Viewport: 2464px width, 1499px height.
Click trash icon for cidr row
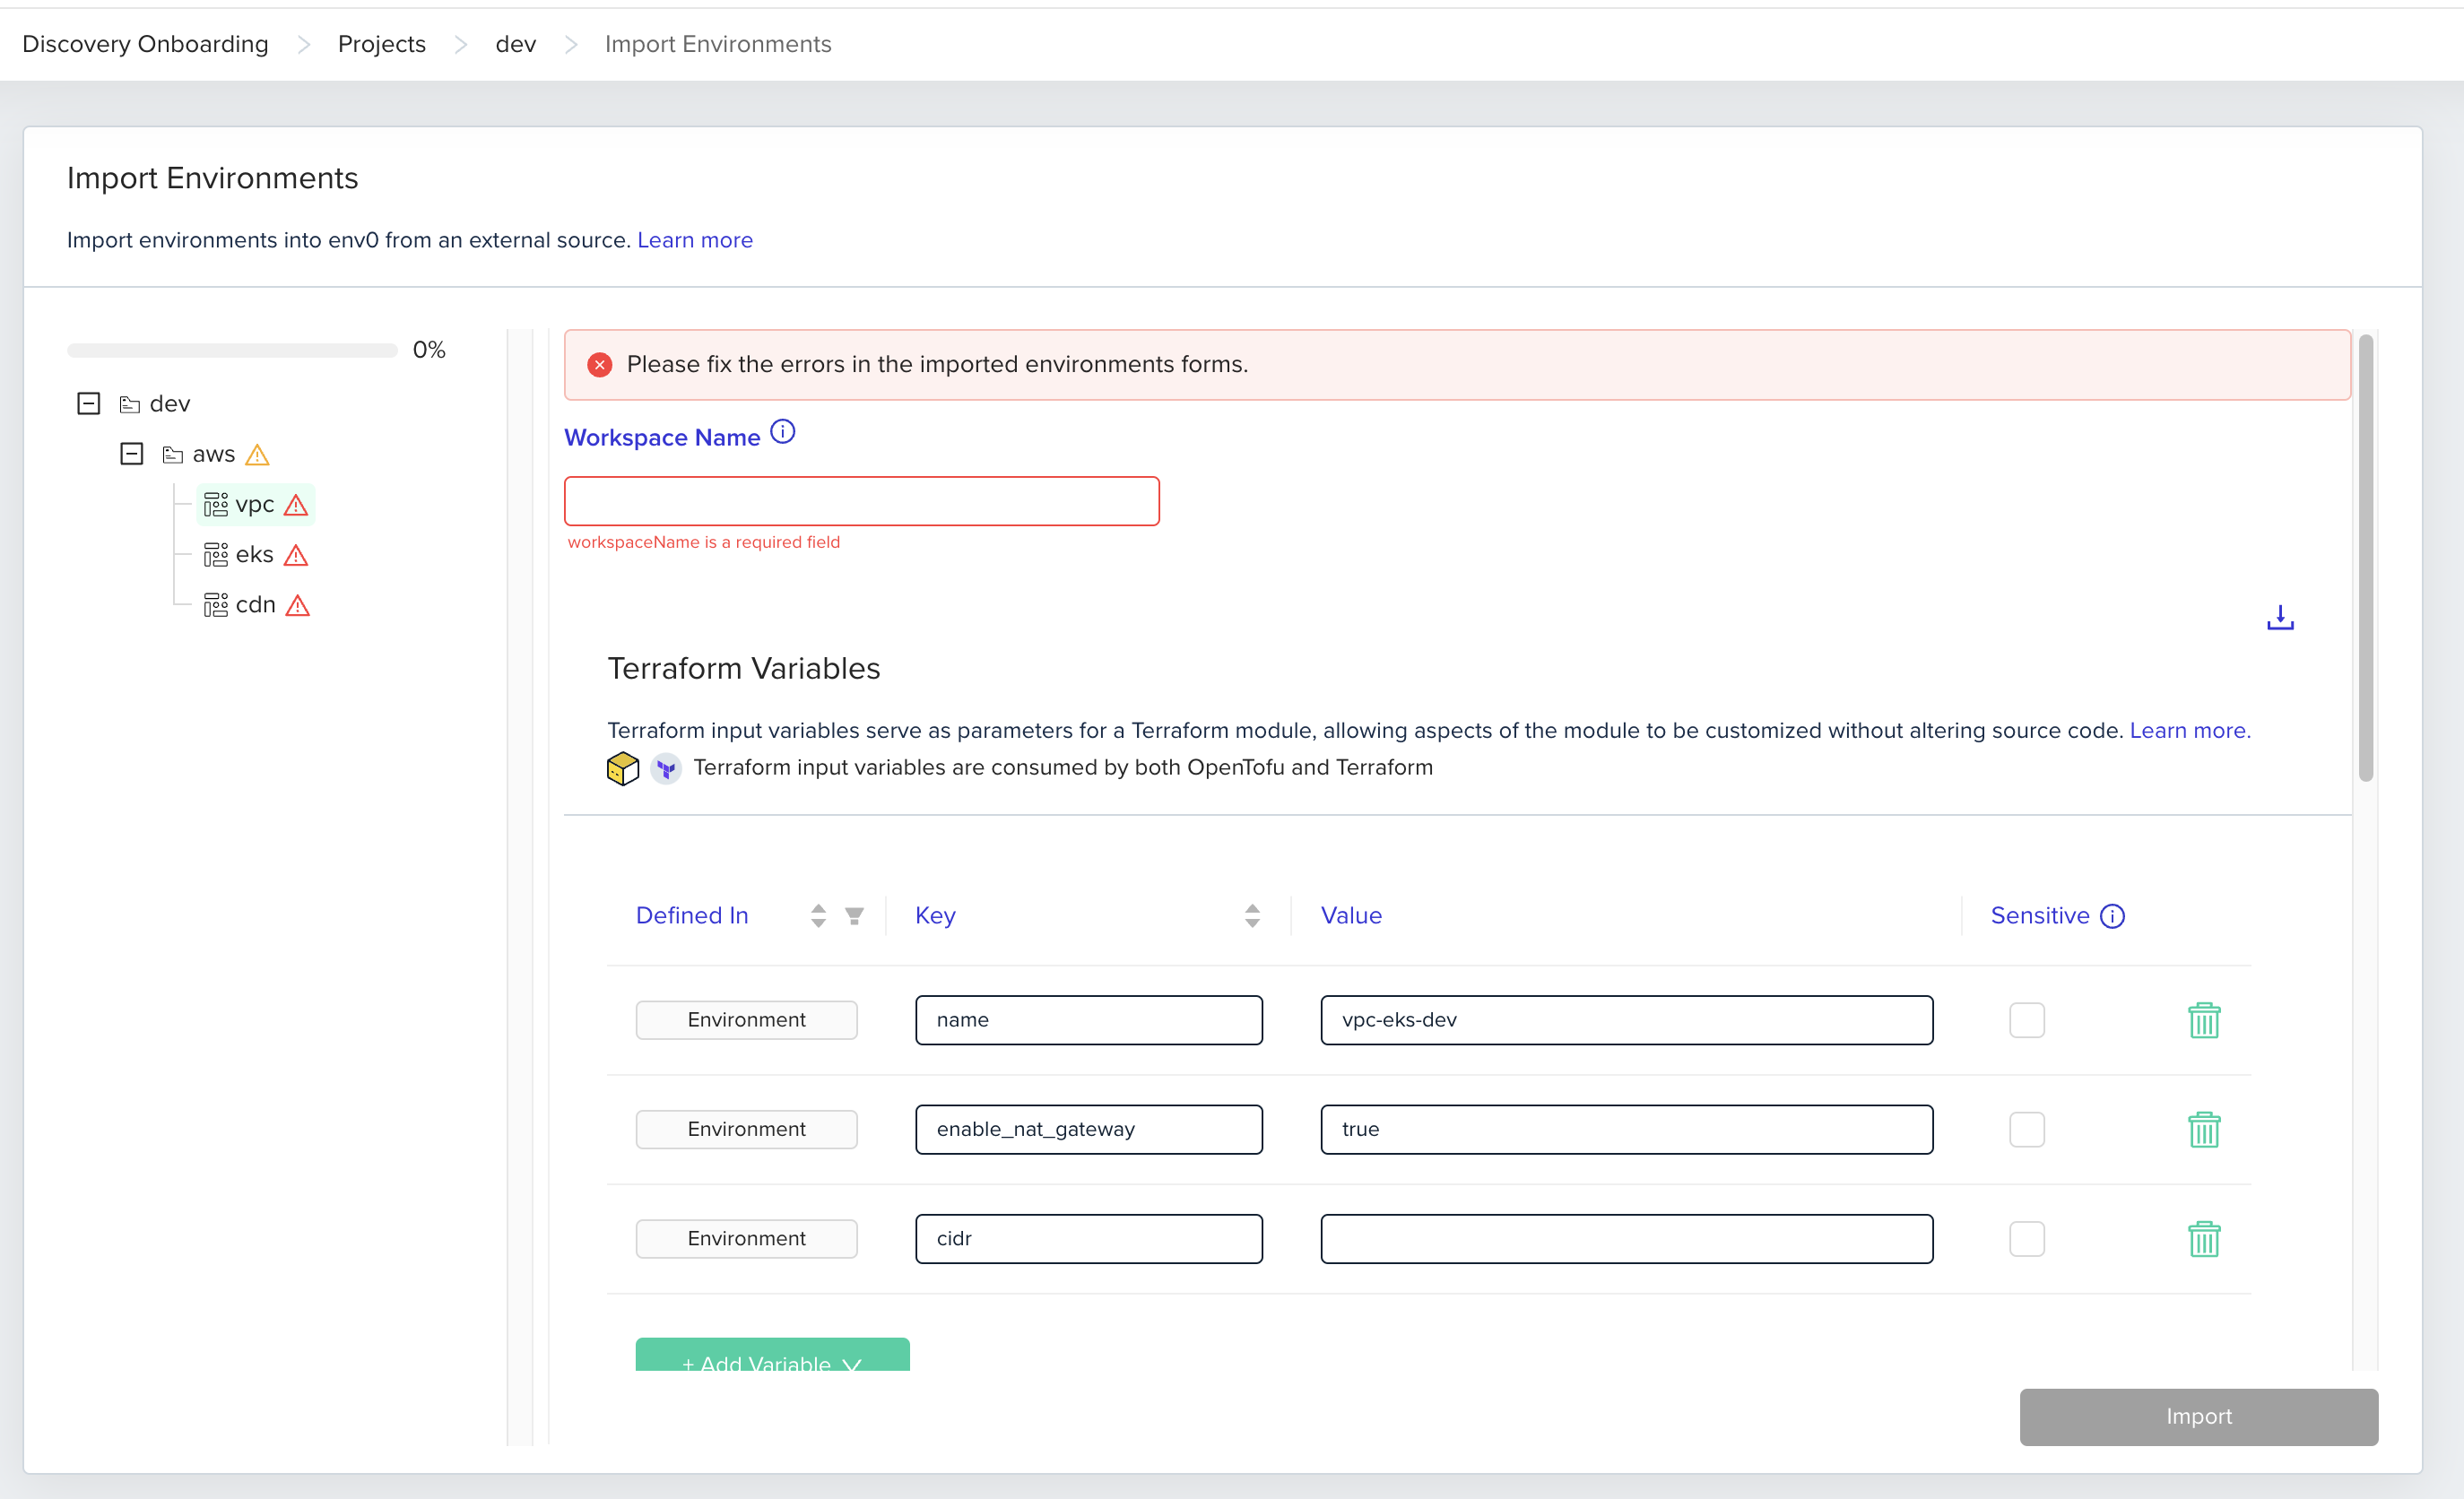click(2203, 1239)
